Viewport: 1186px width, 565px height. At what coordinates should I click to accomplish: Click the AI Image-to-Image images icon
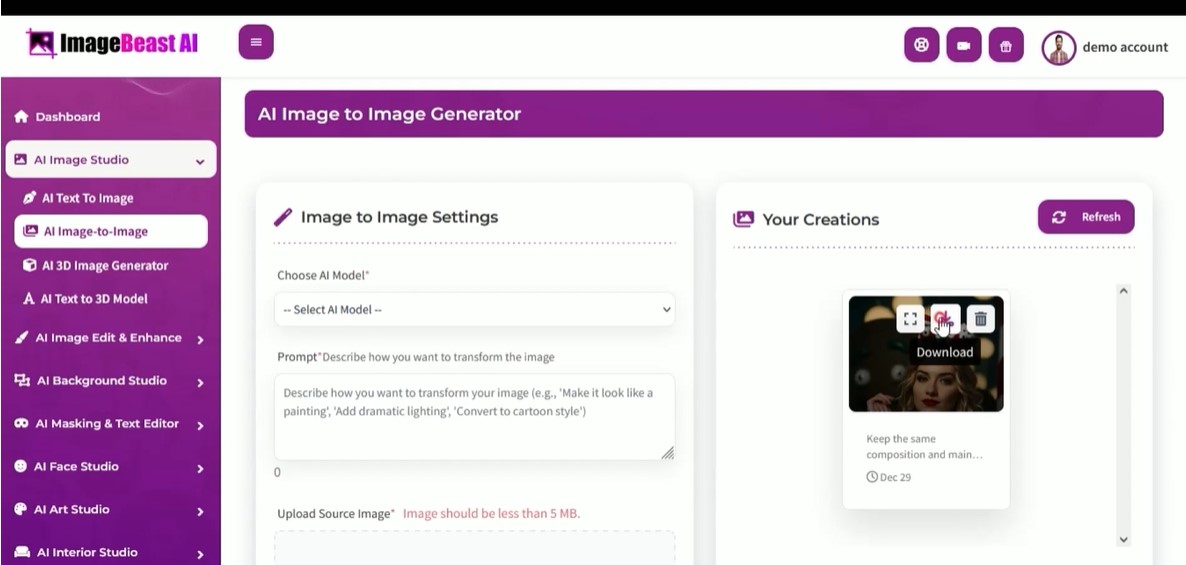click(30, 231)
